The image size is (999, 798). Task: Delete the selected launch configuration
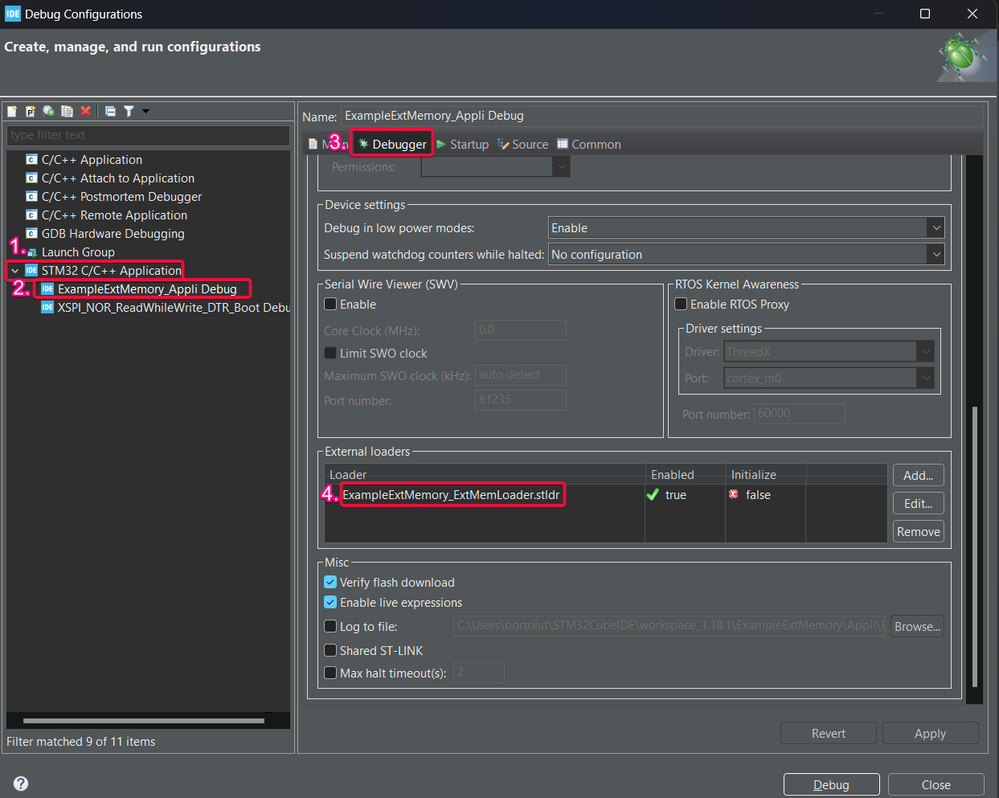(85, 111)
